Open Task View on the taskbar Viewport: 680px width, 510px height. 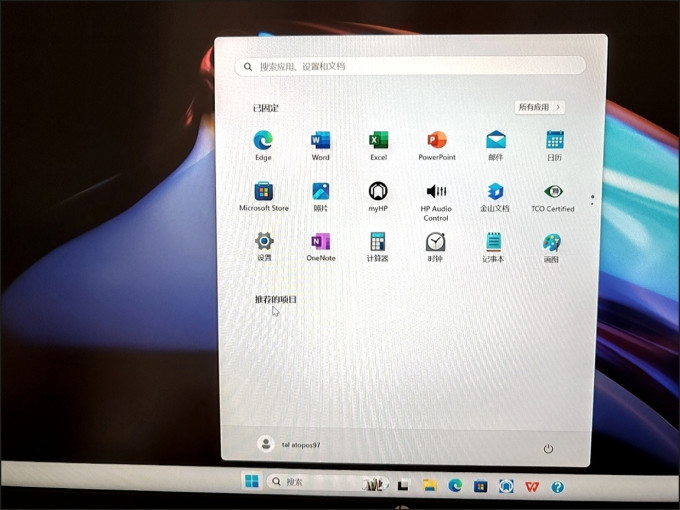[403, 484]
